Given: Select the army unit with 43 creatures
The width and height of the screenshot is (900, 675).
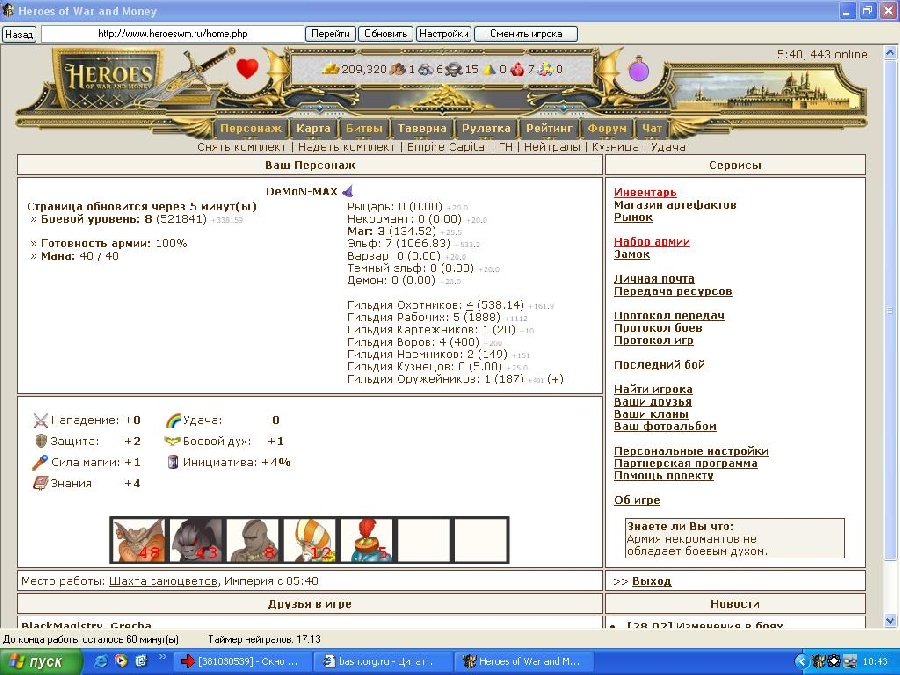Looking at the screenshot, I should click(x=196, y=540).
